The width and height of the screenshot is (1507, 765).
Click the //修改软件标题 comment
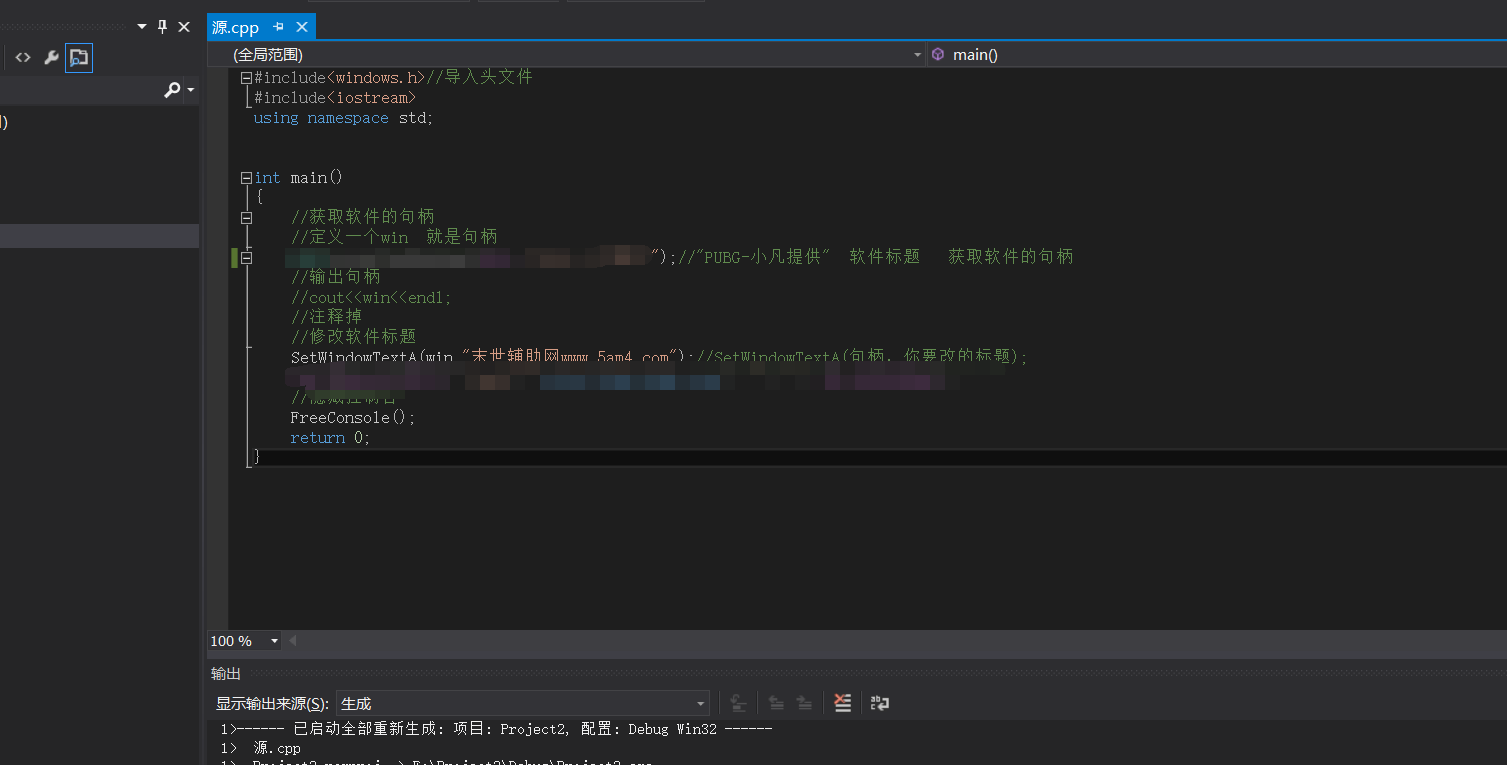point(353,337)
